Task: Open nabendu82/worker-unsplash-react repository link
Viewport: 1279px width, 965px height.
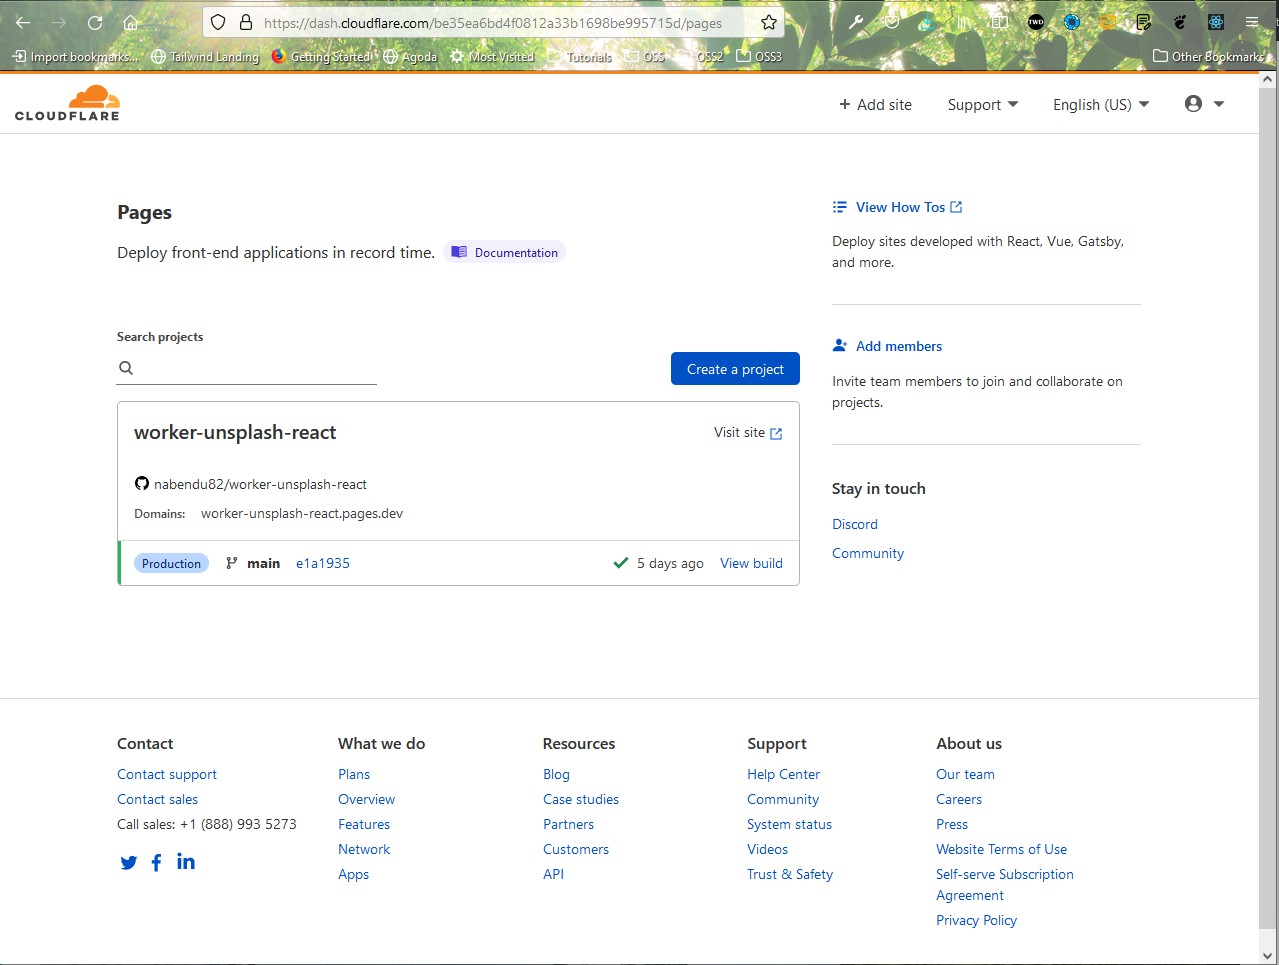Action: click(260, 485)
